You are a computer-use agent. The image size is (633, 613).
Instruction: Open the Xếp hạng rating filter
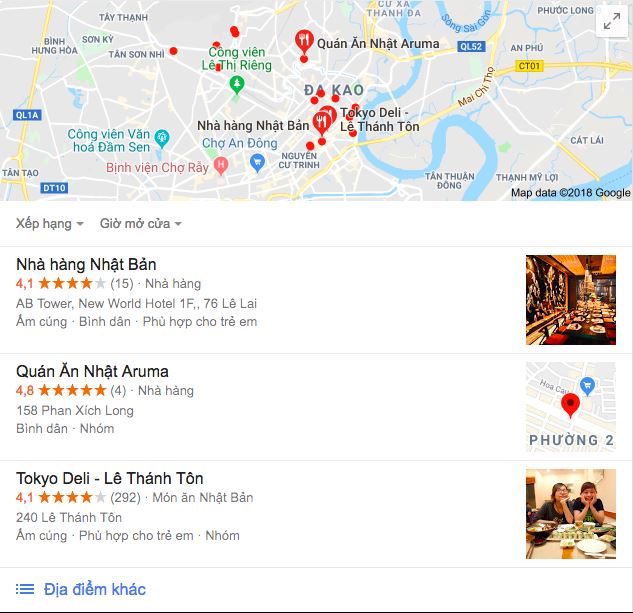pos(50,223)
